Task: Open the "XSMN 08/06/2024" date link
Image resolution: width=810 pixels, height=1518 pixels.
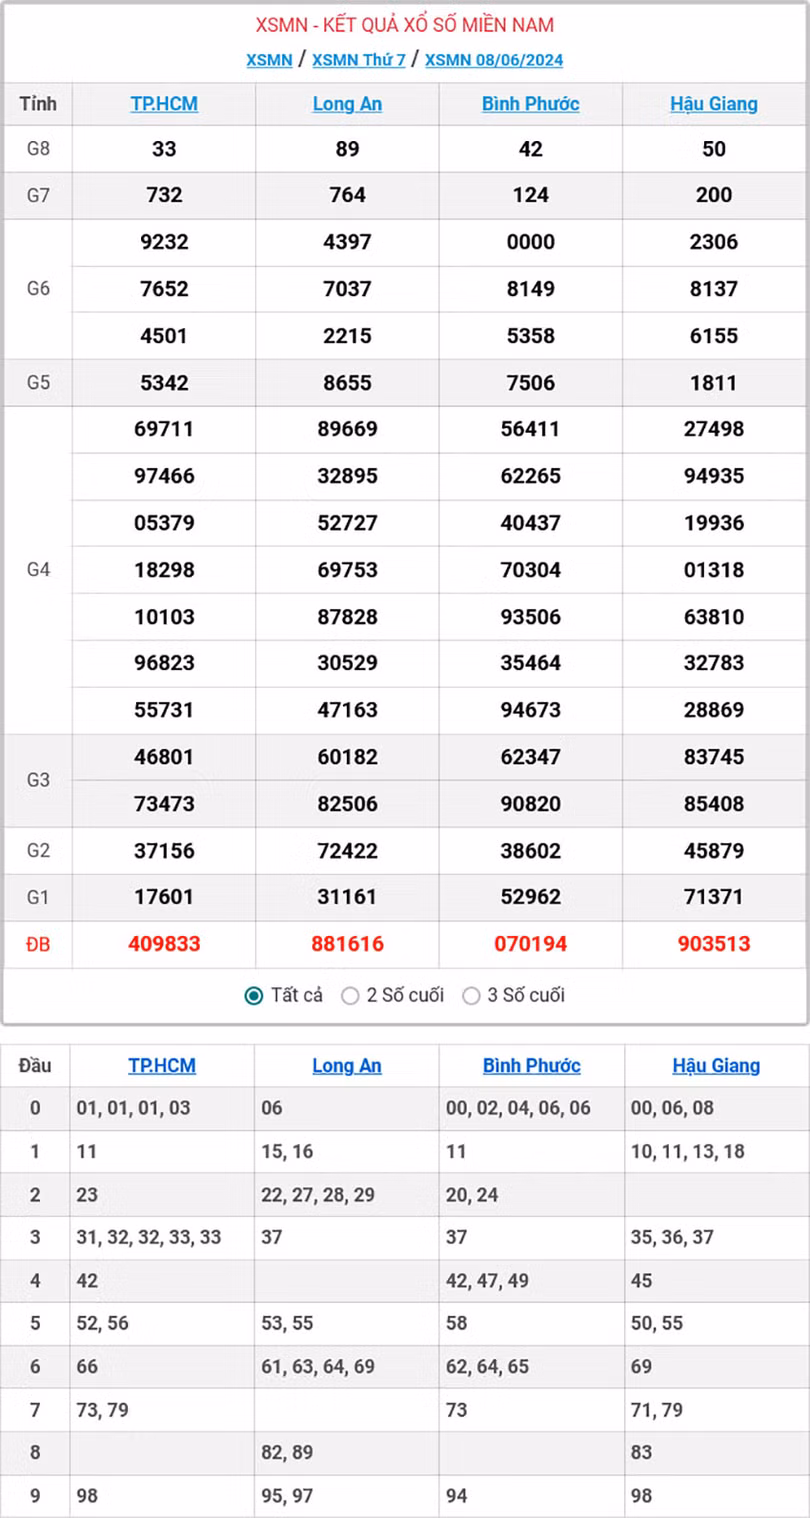Action: [491, 60]
